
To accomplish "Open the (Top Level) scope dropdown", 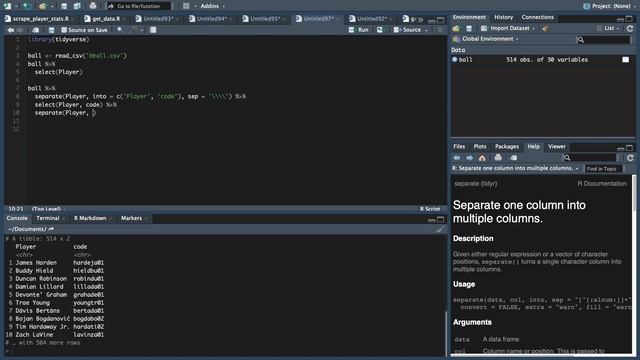I will click(x=48, y=209).
